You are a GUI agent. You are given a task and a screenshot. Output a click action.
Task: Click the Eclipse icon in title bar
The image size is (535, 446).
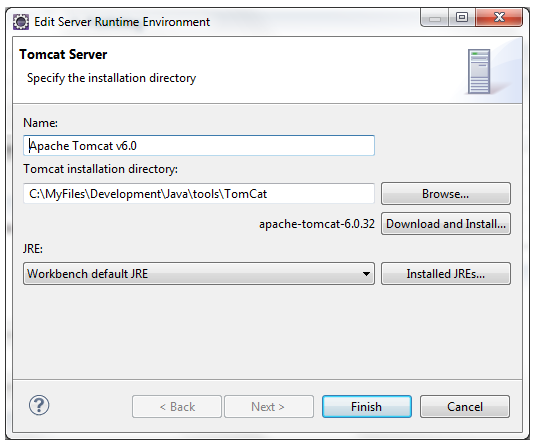[x=21, y=22]
